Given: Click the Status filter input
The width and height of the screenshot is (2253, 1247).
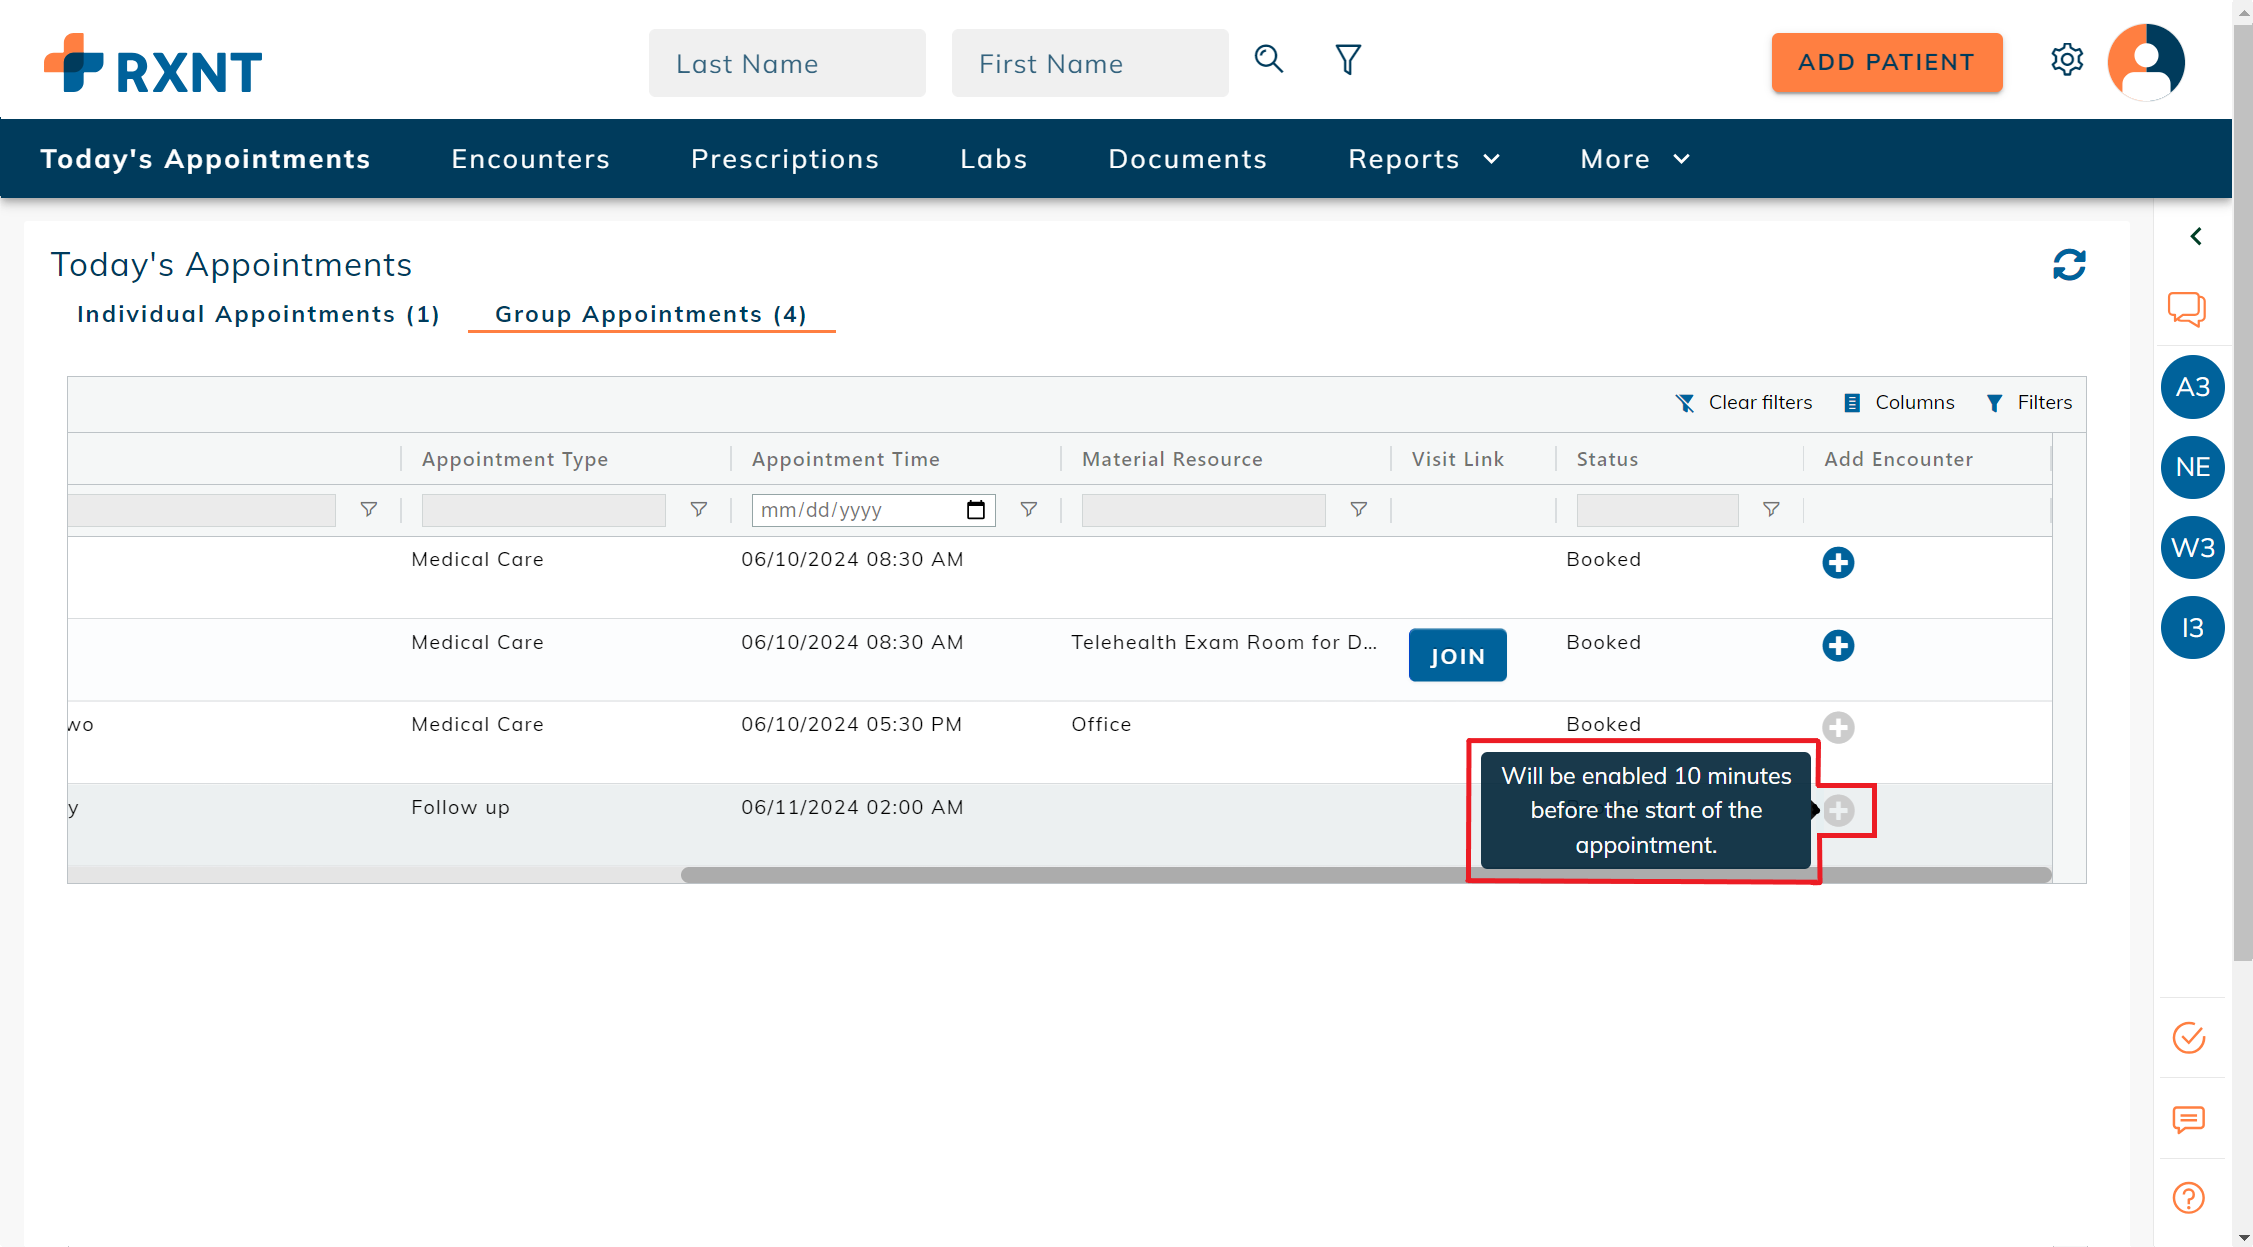Looking at the screenshot, I should point(1657,510).
